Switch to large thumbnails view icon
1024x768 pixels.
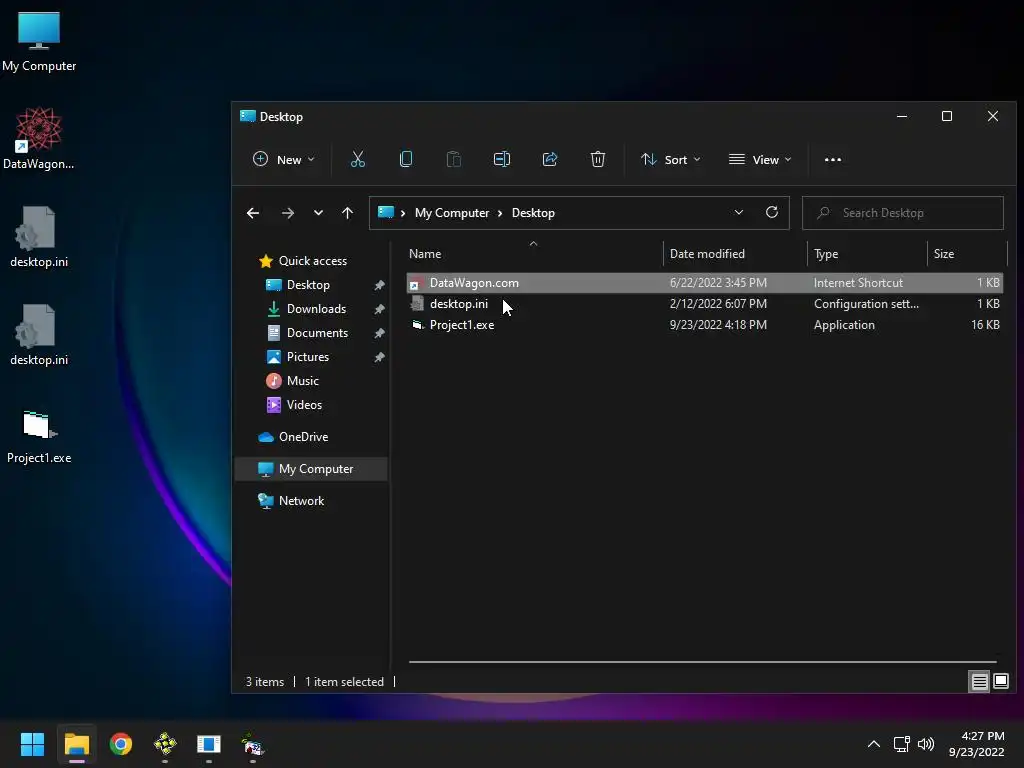click(x=1000, y=682)
